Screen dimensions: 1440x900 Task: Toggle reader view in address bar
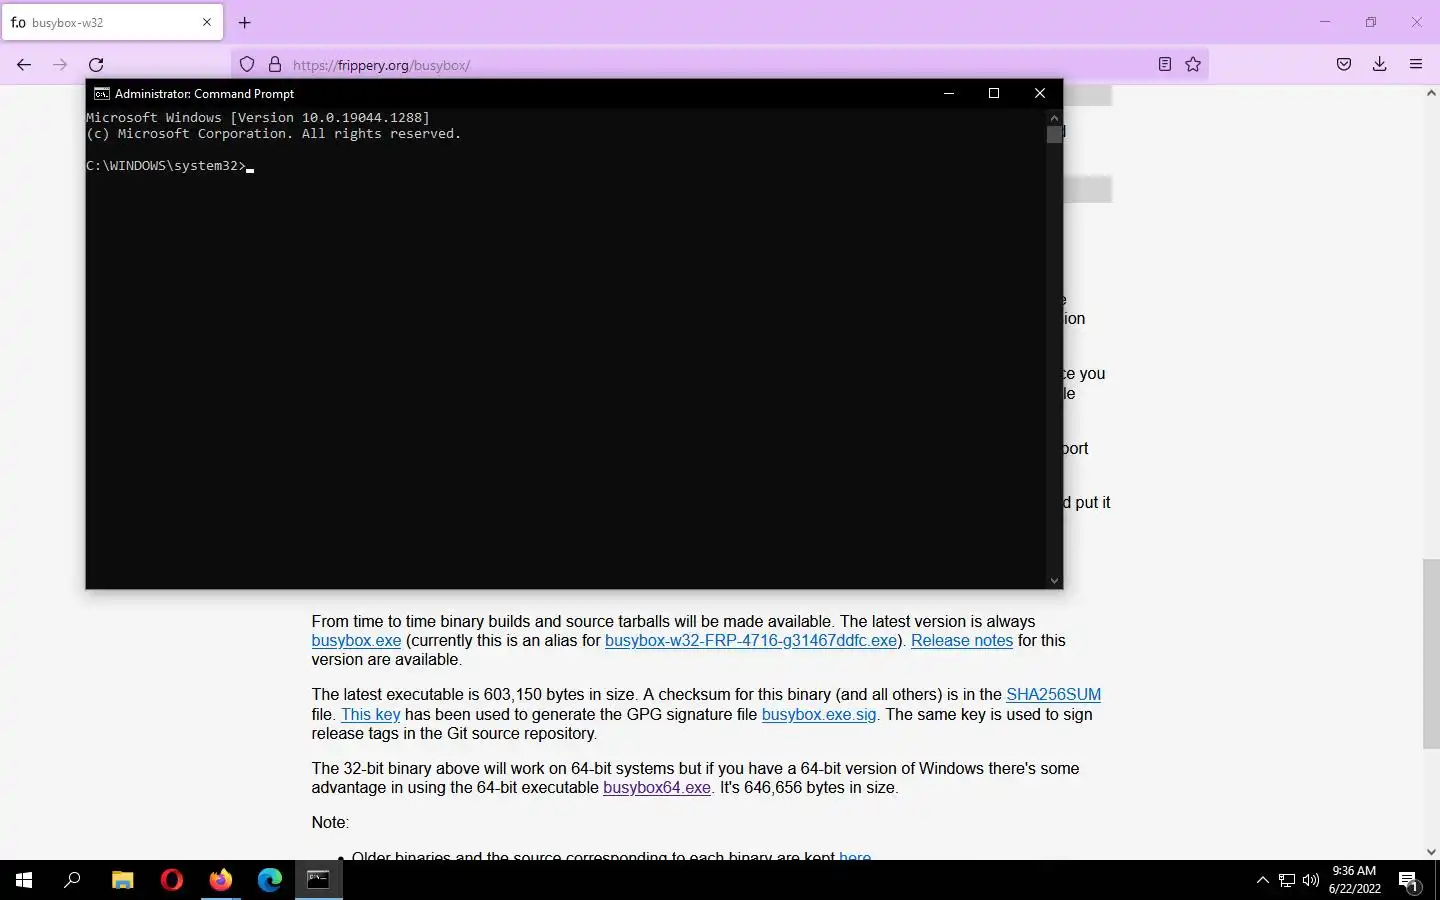1165,65
